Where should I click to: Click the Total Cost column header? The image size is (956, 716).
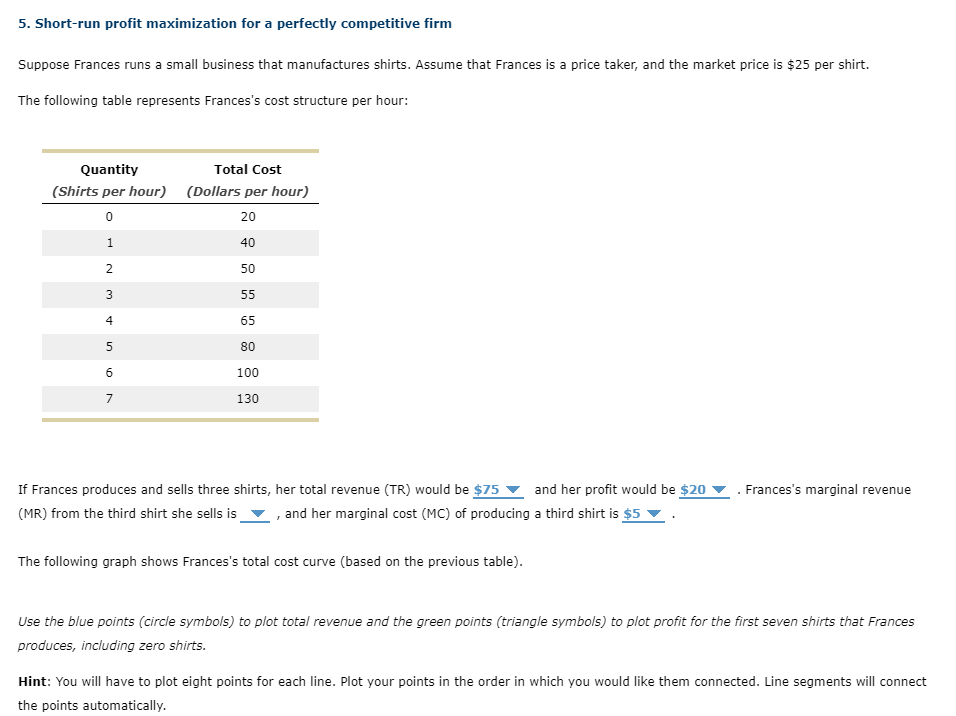[x=247, y=169]
